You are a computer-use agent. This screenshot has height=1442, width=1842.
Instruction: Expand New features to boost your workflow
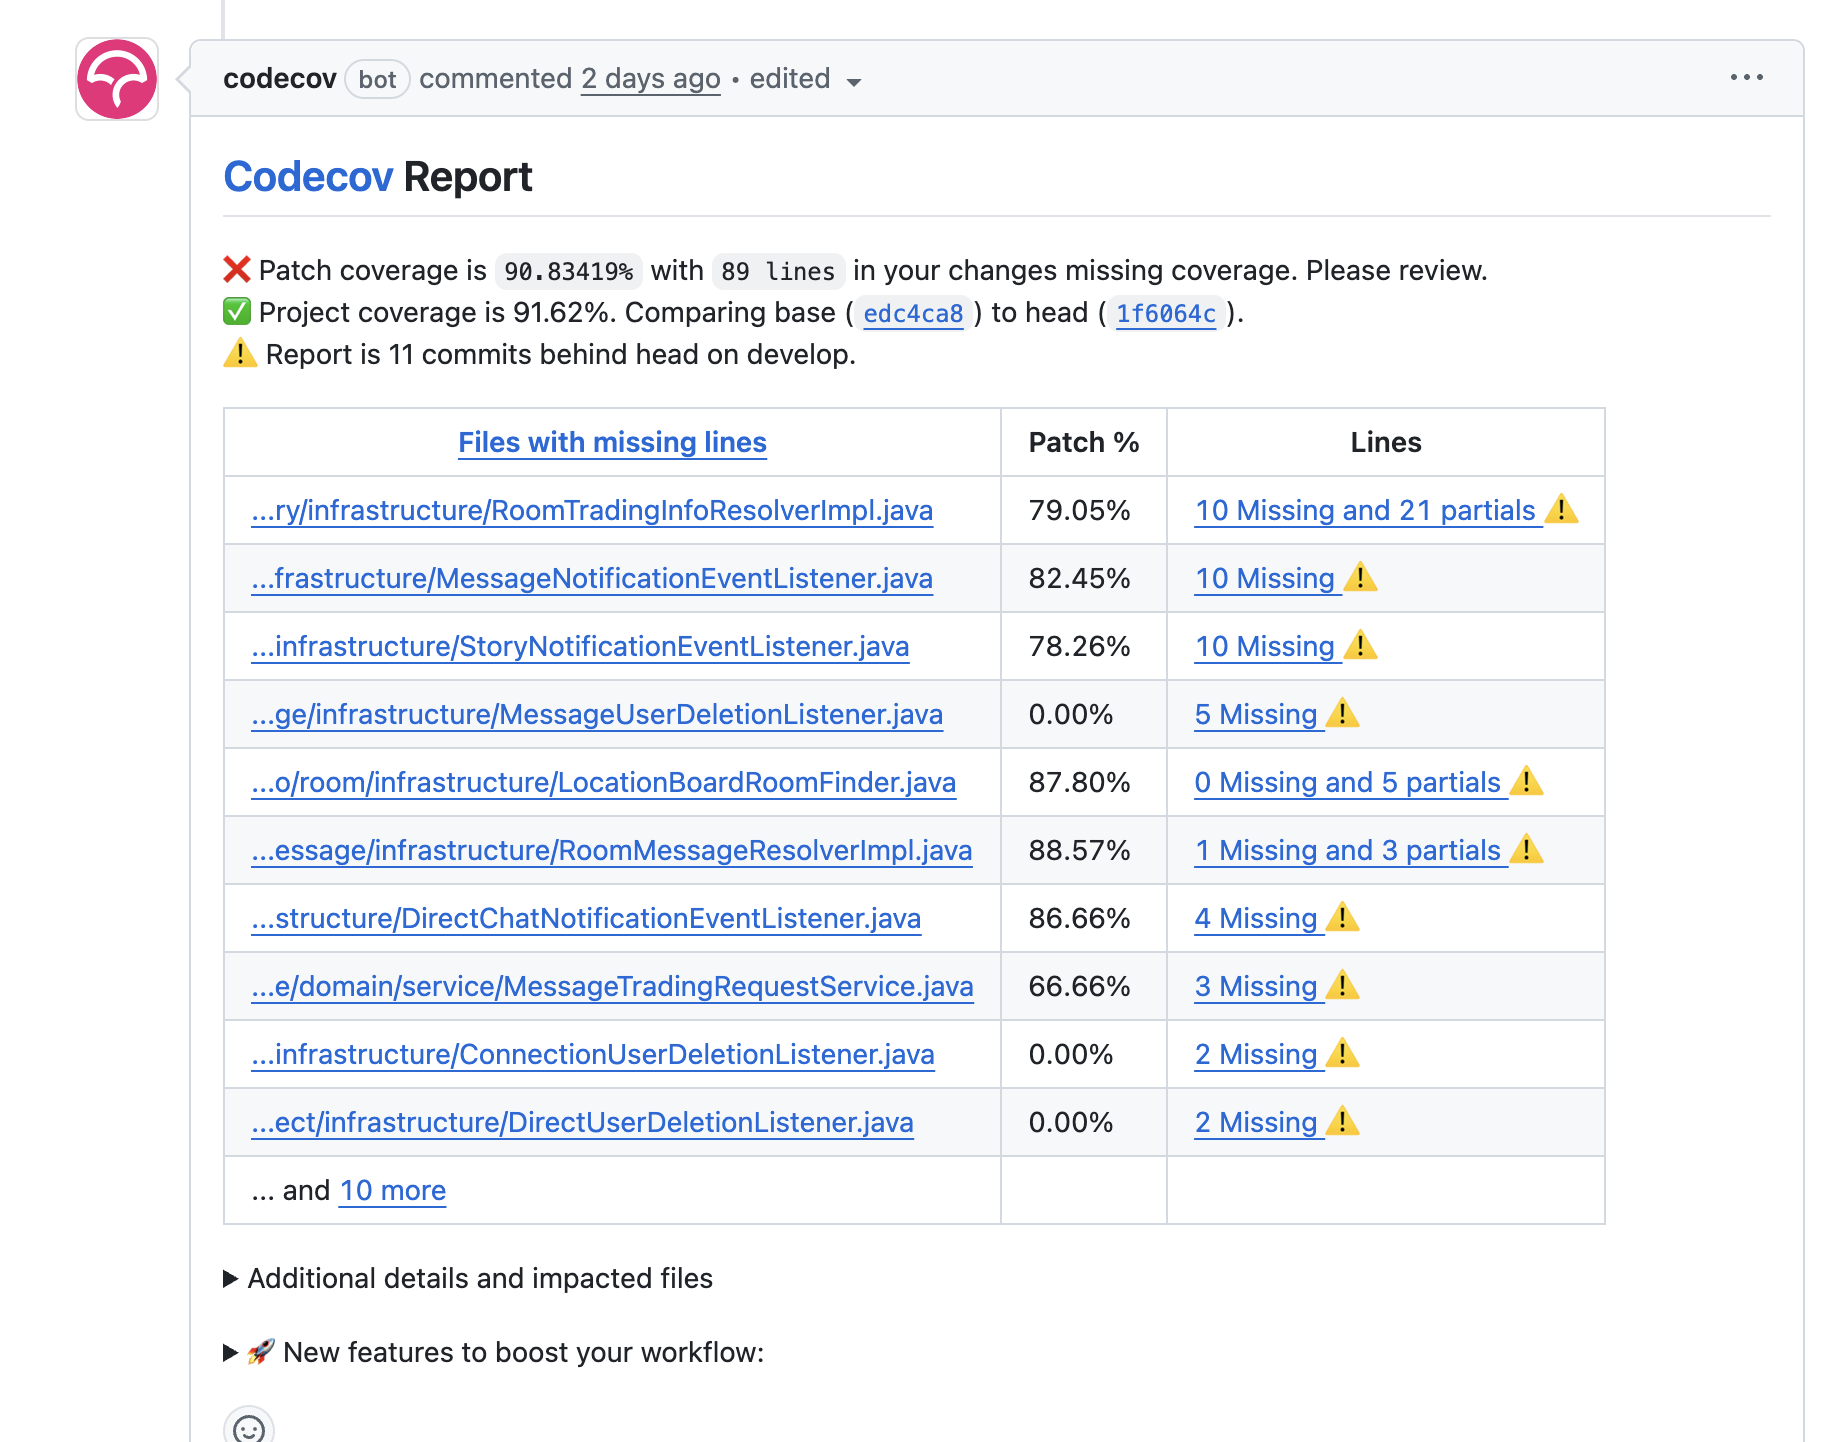click(494, 1352)
